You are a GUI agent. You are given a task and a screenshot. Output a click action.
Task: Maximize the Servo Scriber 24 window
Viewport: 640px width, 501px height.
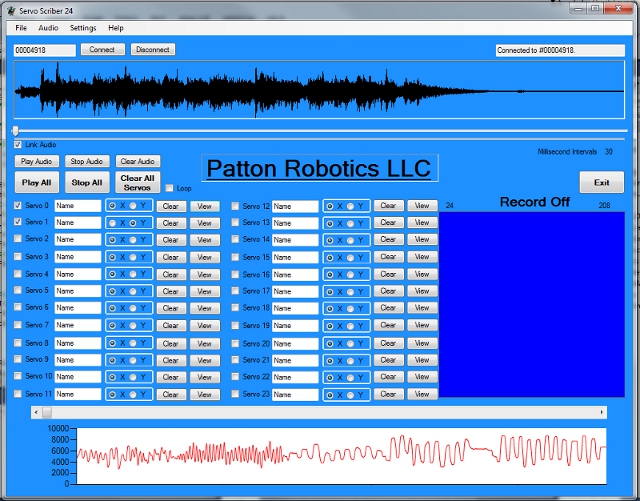596,8
